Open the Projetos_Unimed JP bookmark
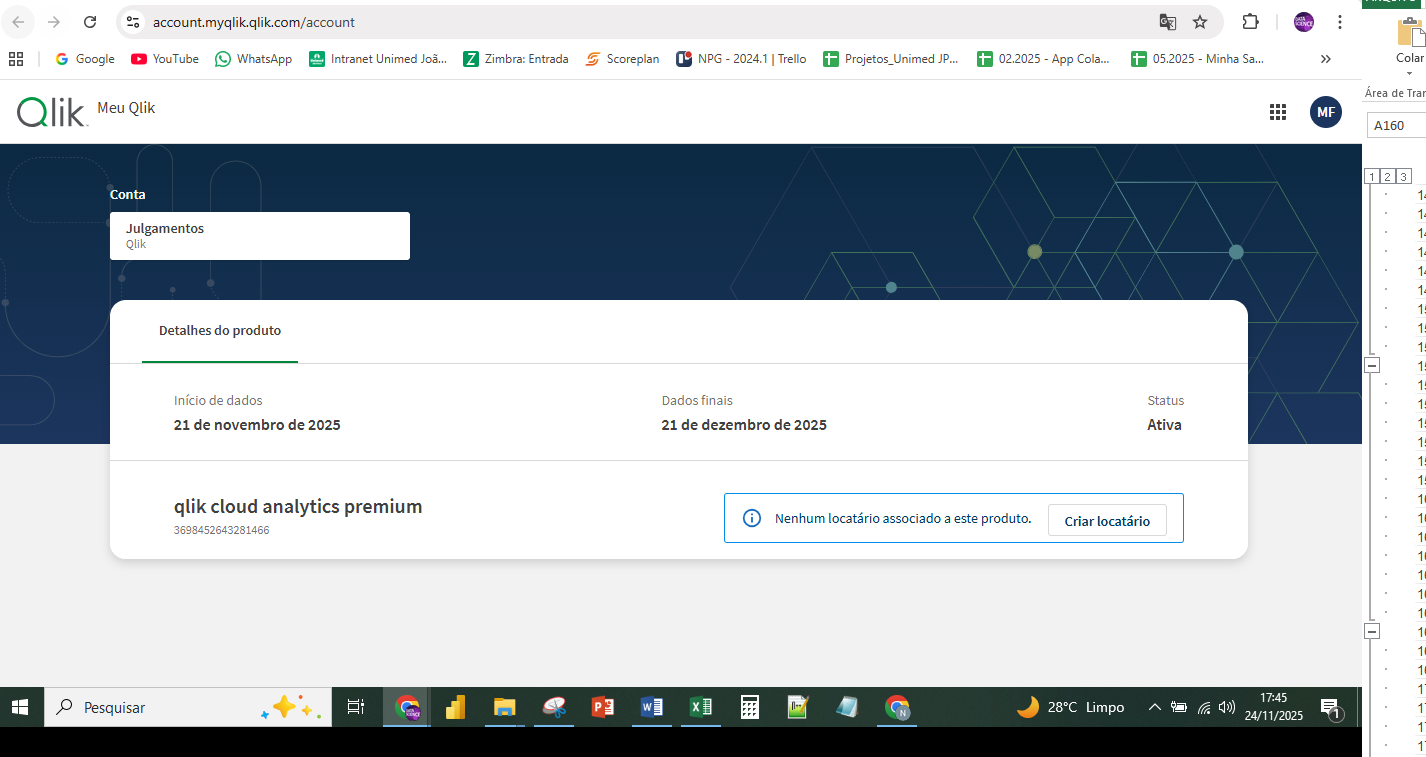This screenshot has width=1426, height=757. click(x=891, y=59)
